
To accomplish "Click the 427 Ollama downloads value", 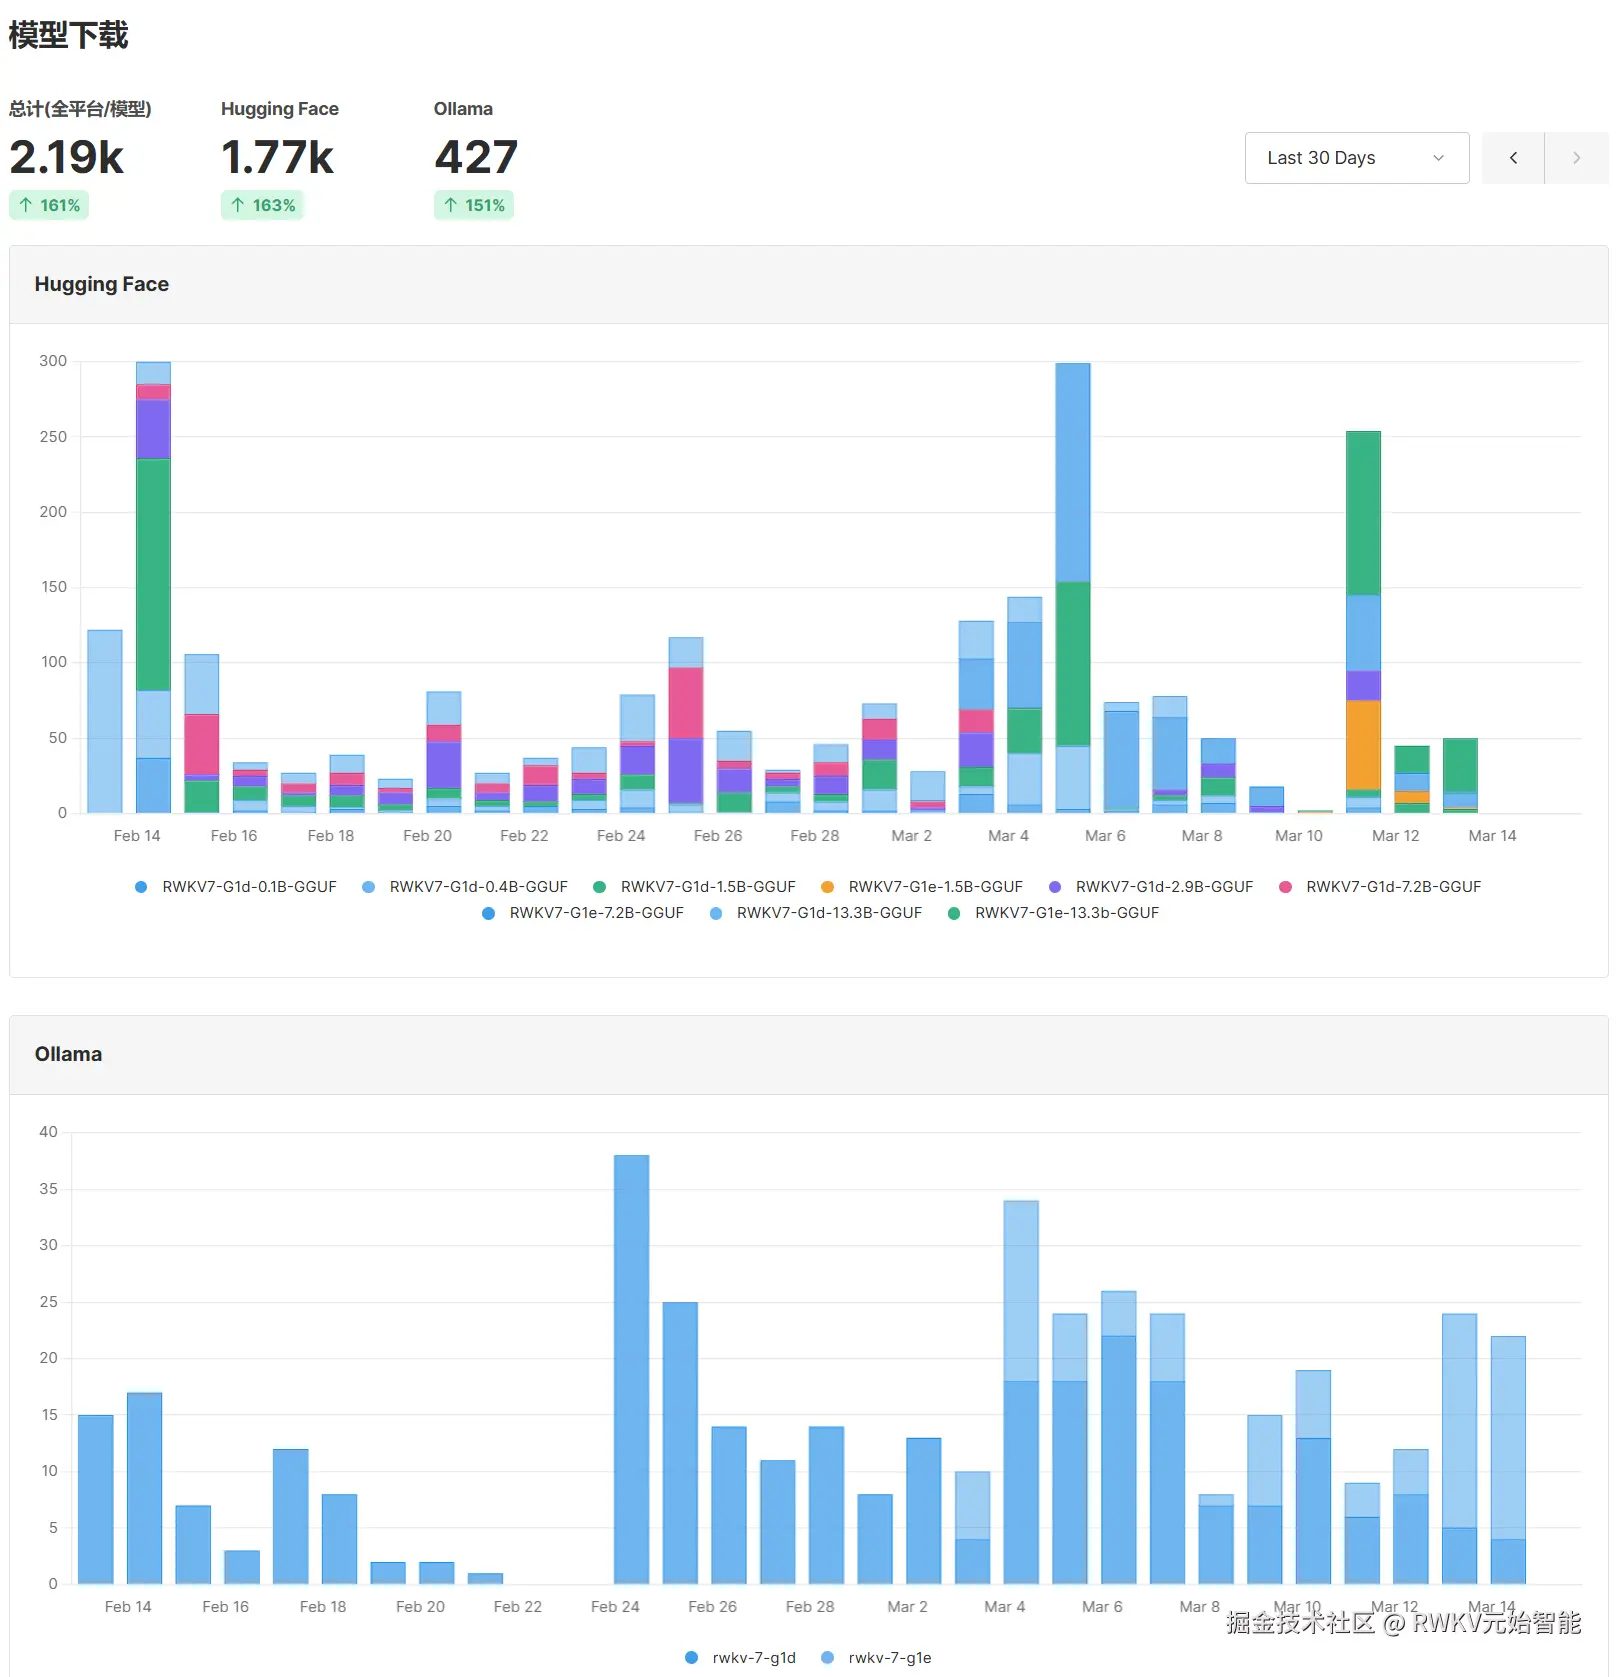I will point(476,157).
